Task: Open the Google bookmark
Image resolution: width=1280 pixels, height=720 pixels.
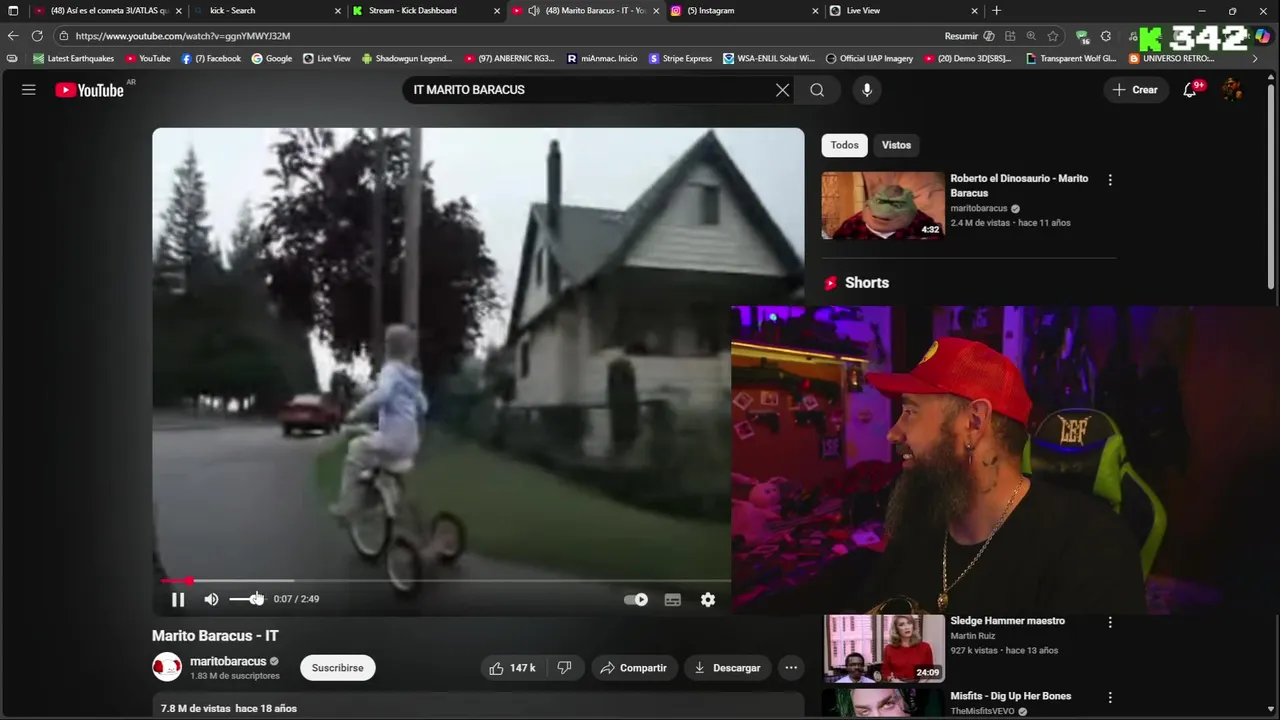Action: 272,59
